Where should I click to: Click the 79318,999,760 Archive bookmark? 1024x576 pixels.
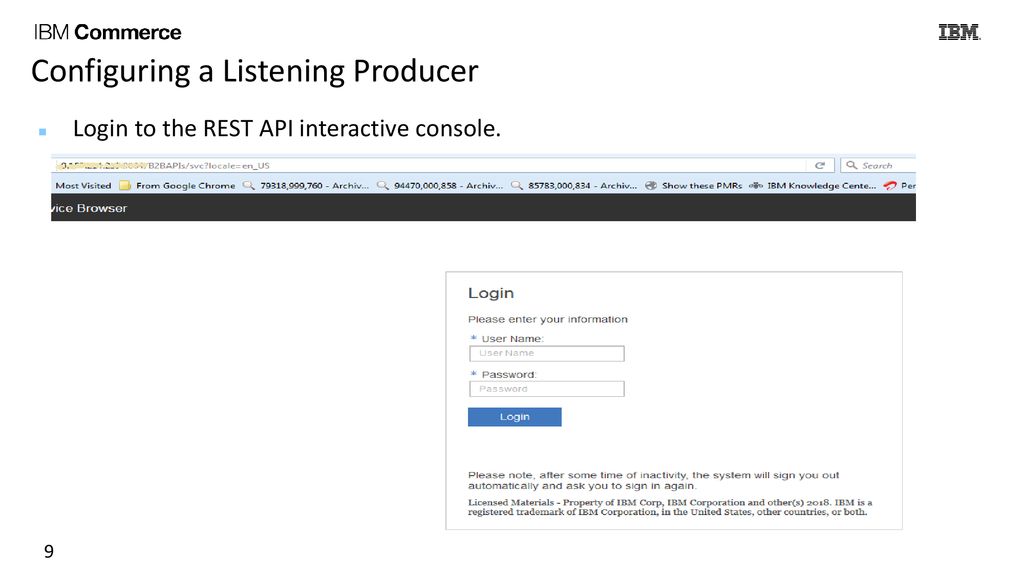(x=306, y=185)
